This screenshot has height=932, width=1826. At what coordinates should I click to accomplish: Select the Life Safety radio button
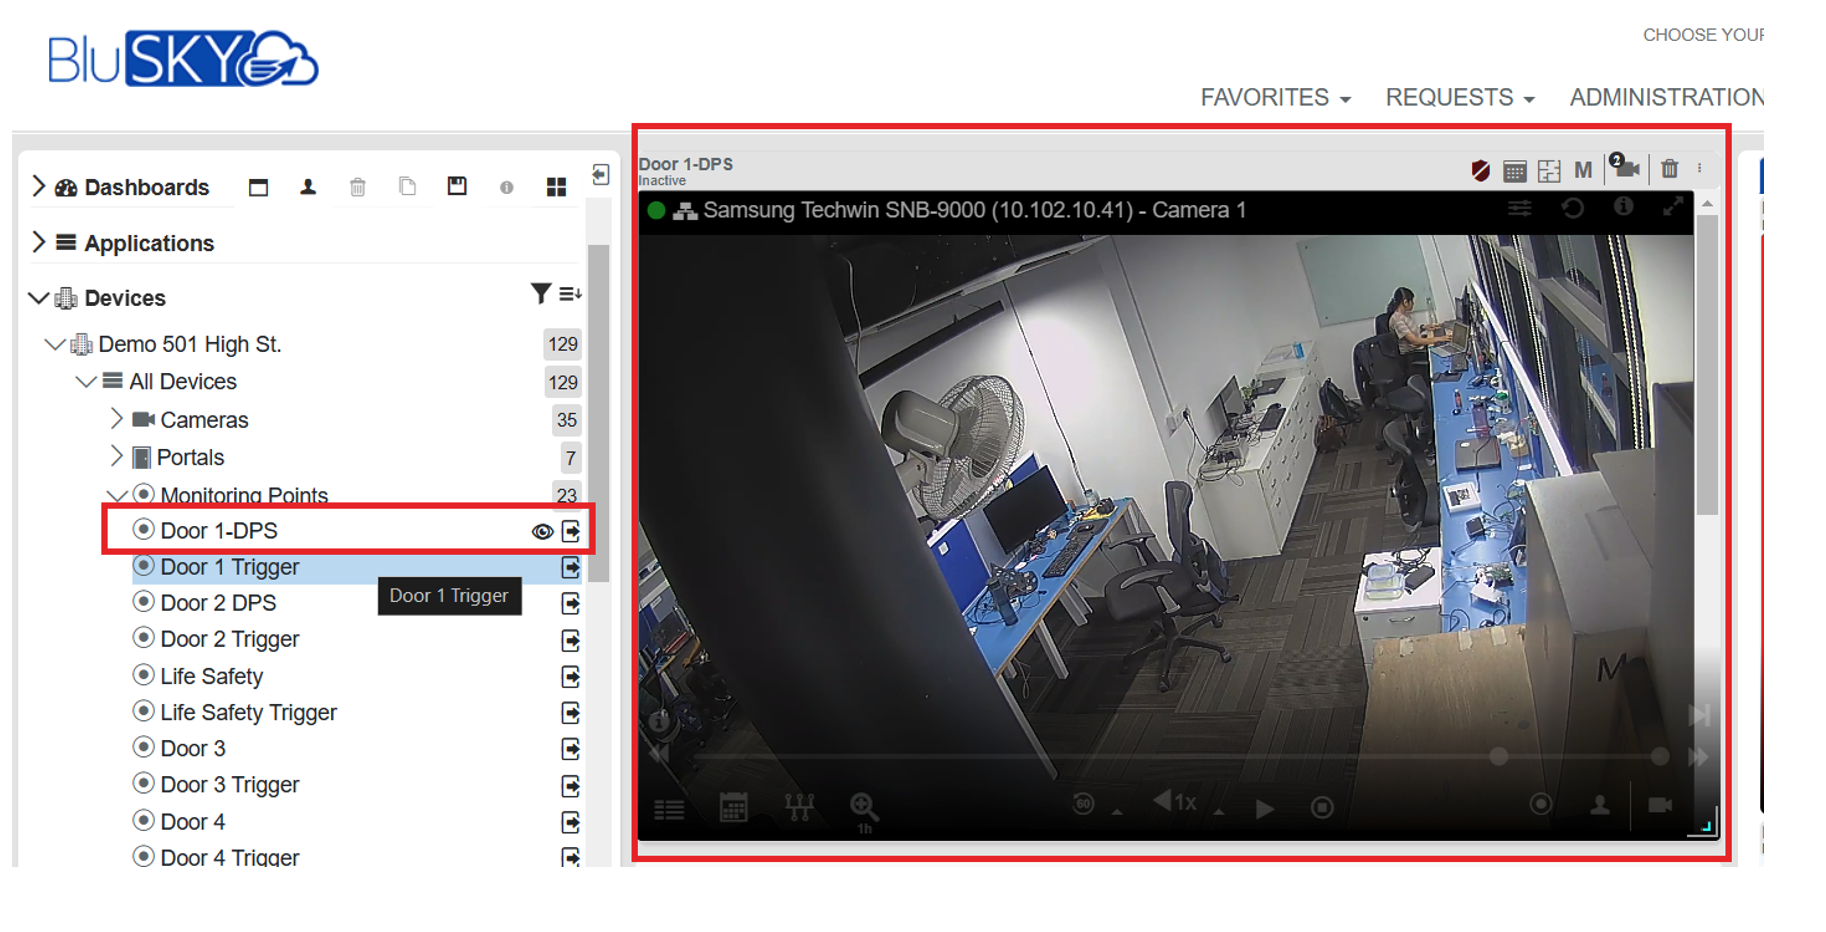pyautogui.click(x=144, y=675)
